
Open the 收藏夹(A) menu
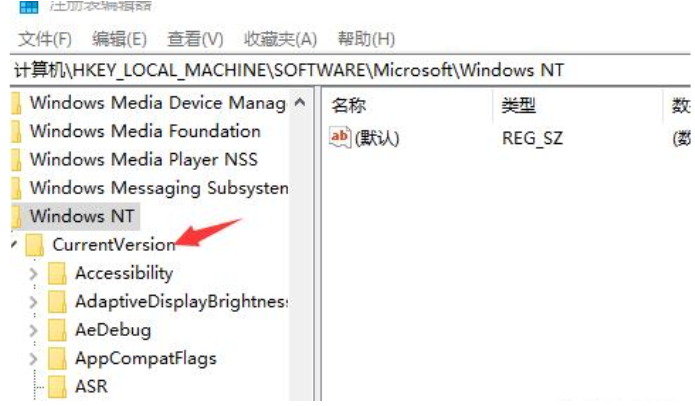(280, 39)
